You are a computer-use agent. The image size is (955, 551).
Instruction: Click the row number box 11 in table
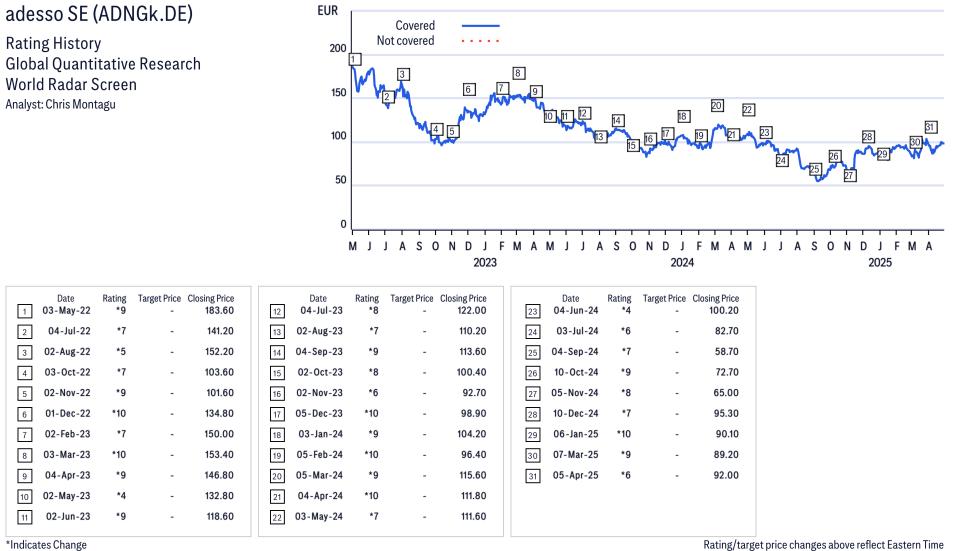24,518
